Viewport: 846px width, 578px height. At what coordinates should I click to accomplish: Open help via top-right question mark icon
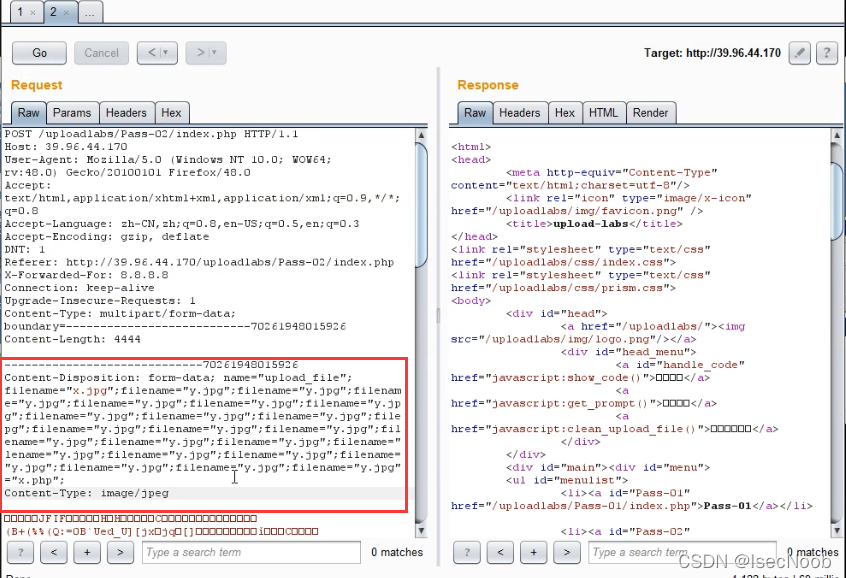[827, 53]
